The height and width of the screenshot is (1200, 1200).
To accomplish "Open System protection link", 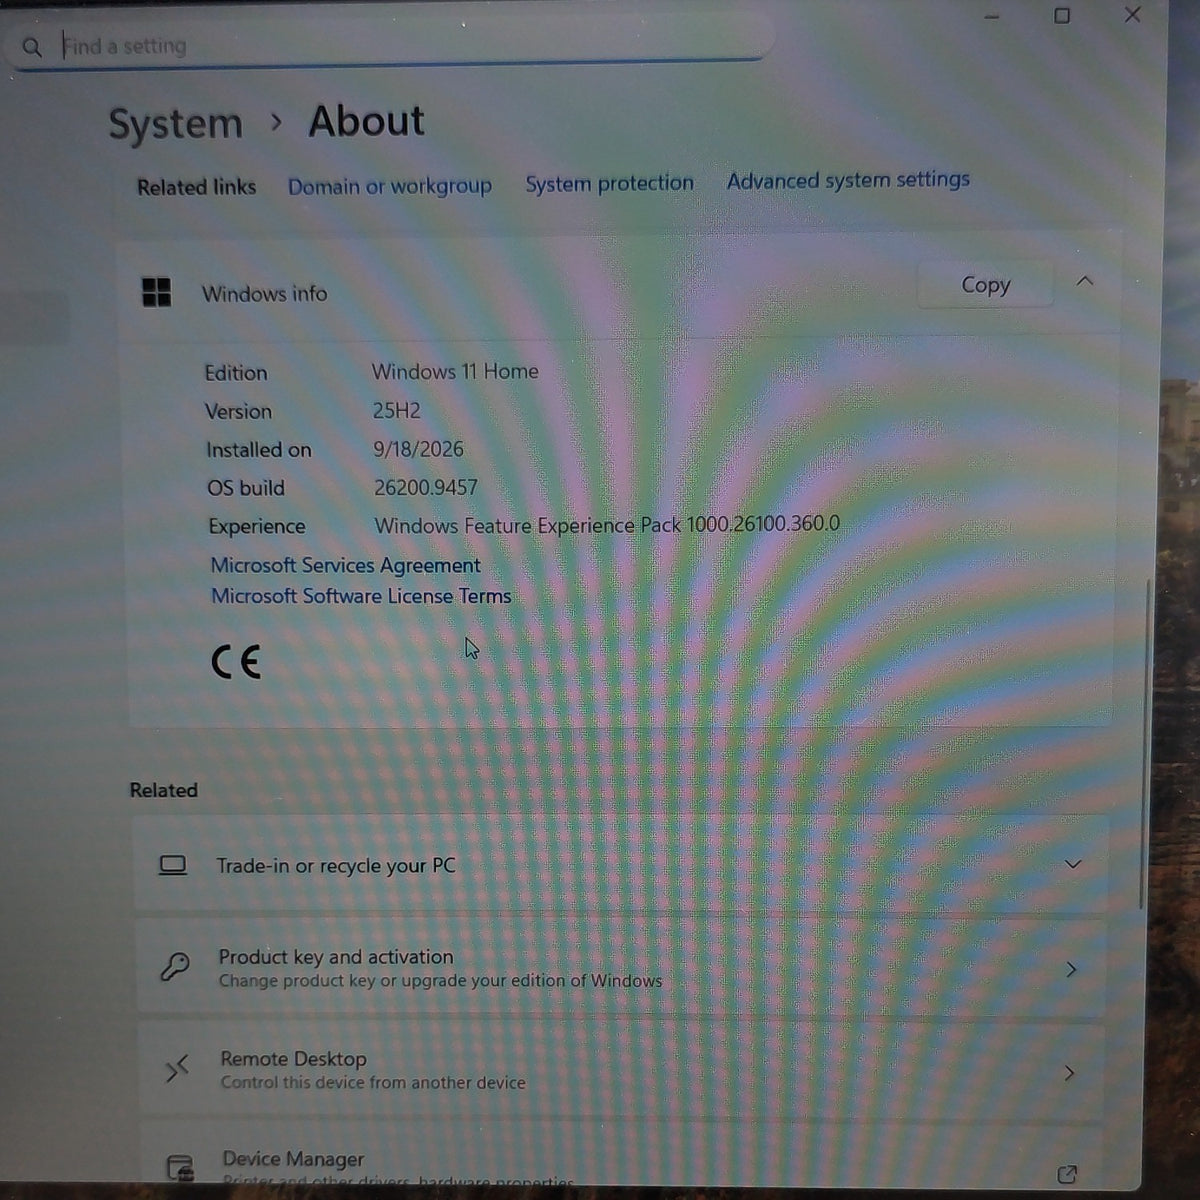I will pos(610,183).
